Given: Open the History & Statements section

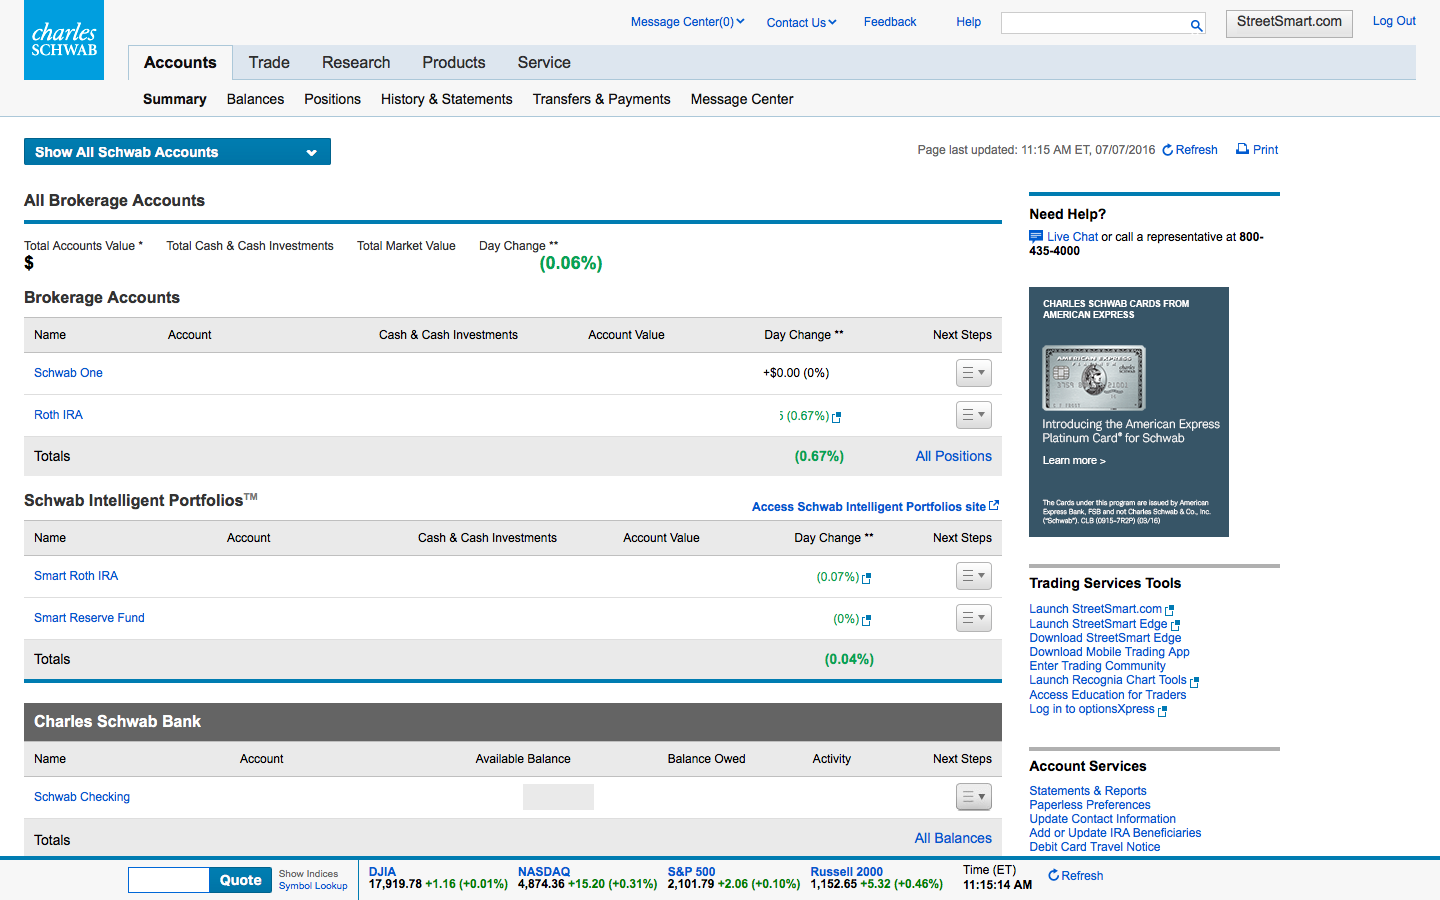Looking at the screenshot, I should 446,99.
